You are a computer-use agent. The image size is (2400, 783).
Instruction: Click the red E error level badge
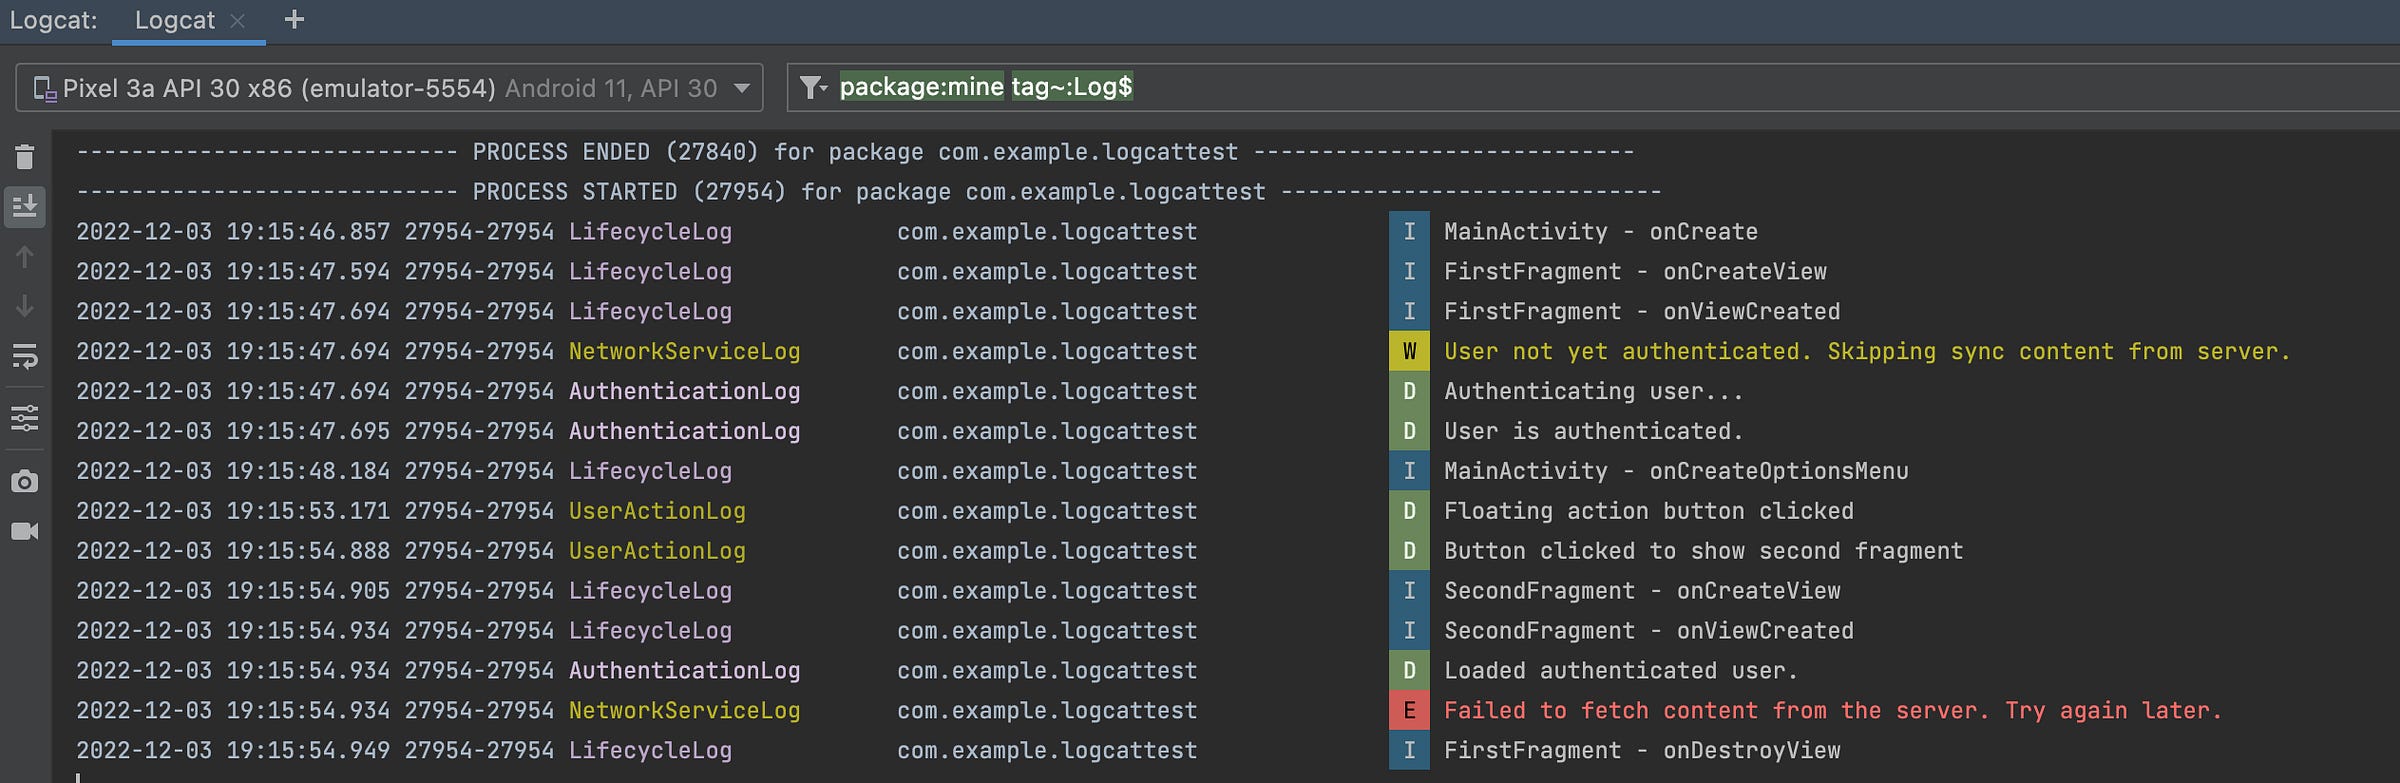pyautogui.click(x=1409, y=710)
